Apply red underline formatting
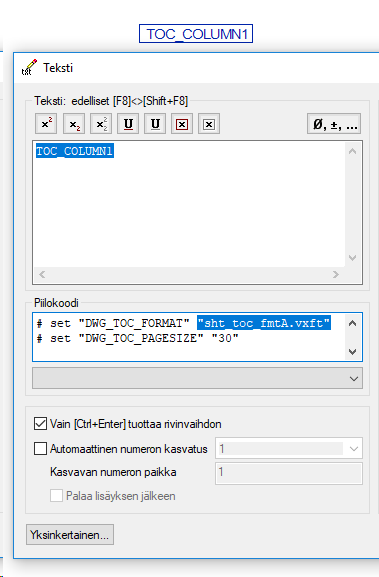The image size is (379, 577). [x=128, y=124]
